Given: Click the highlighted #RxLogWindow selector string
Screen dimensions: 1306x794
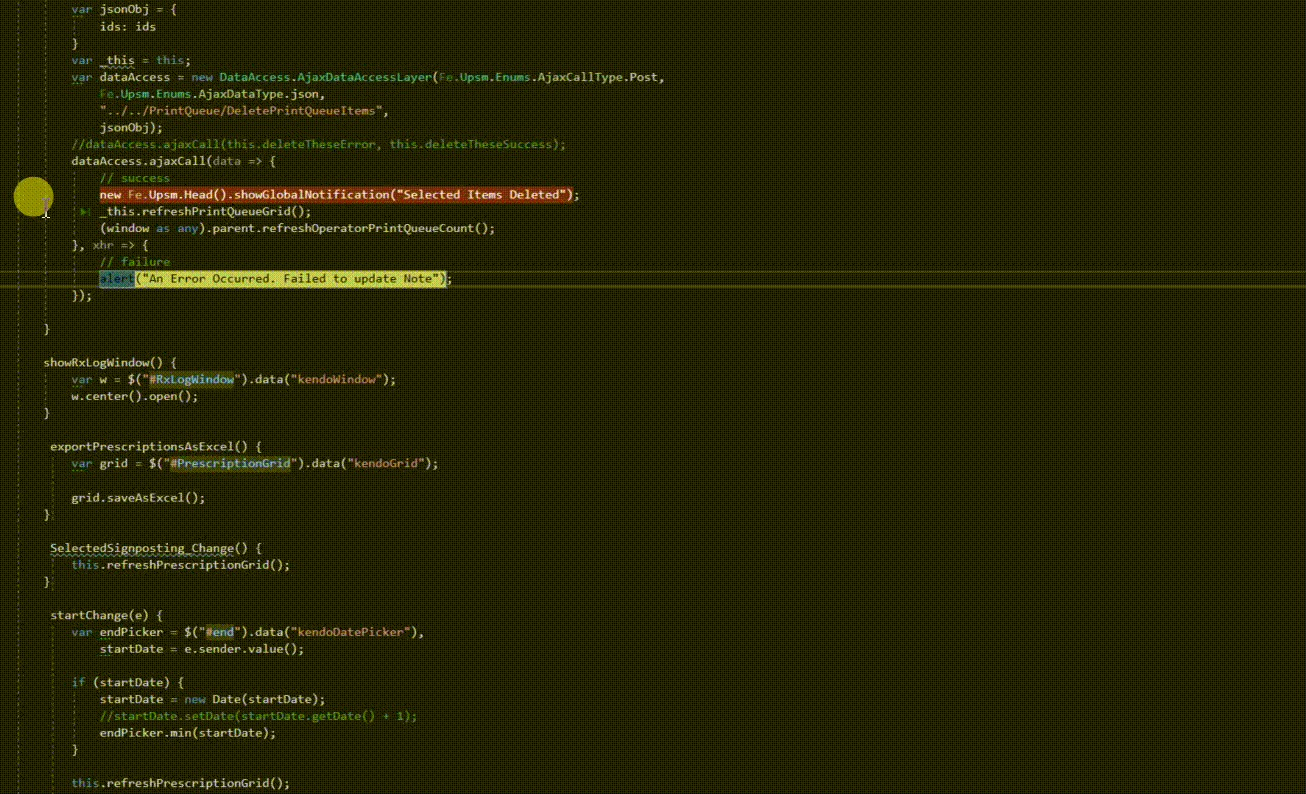Looking at the screenshot, I should click(190, 379).
